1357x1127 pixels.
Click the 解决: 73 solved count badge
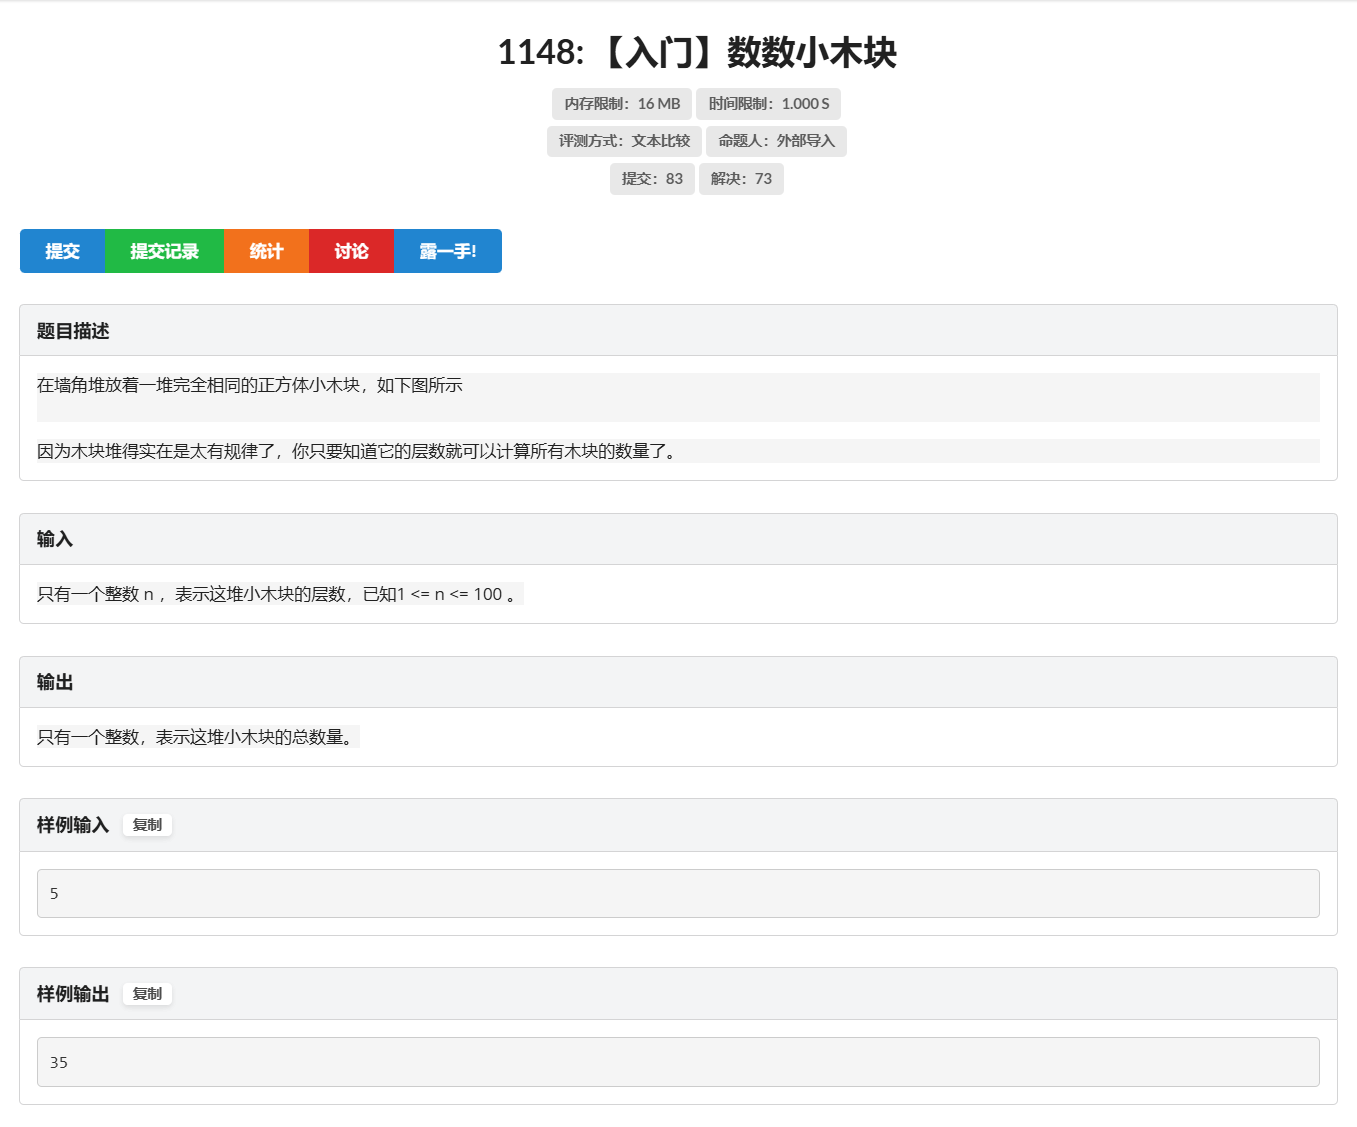coord(740,178)
